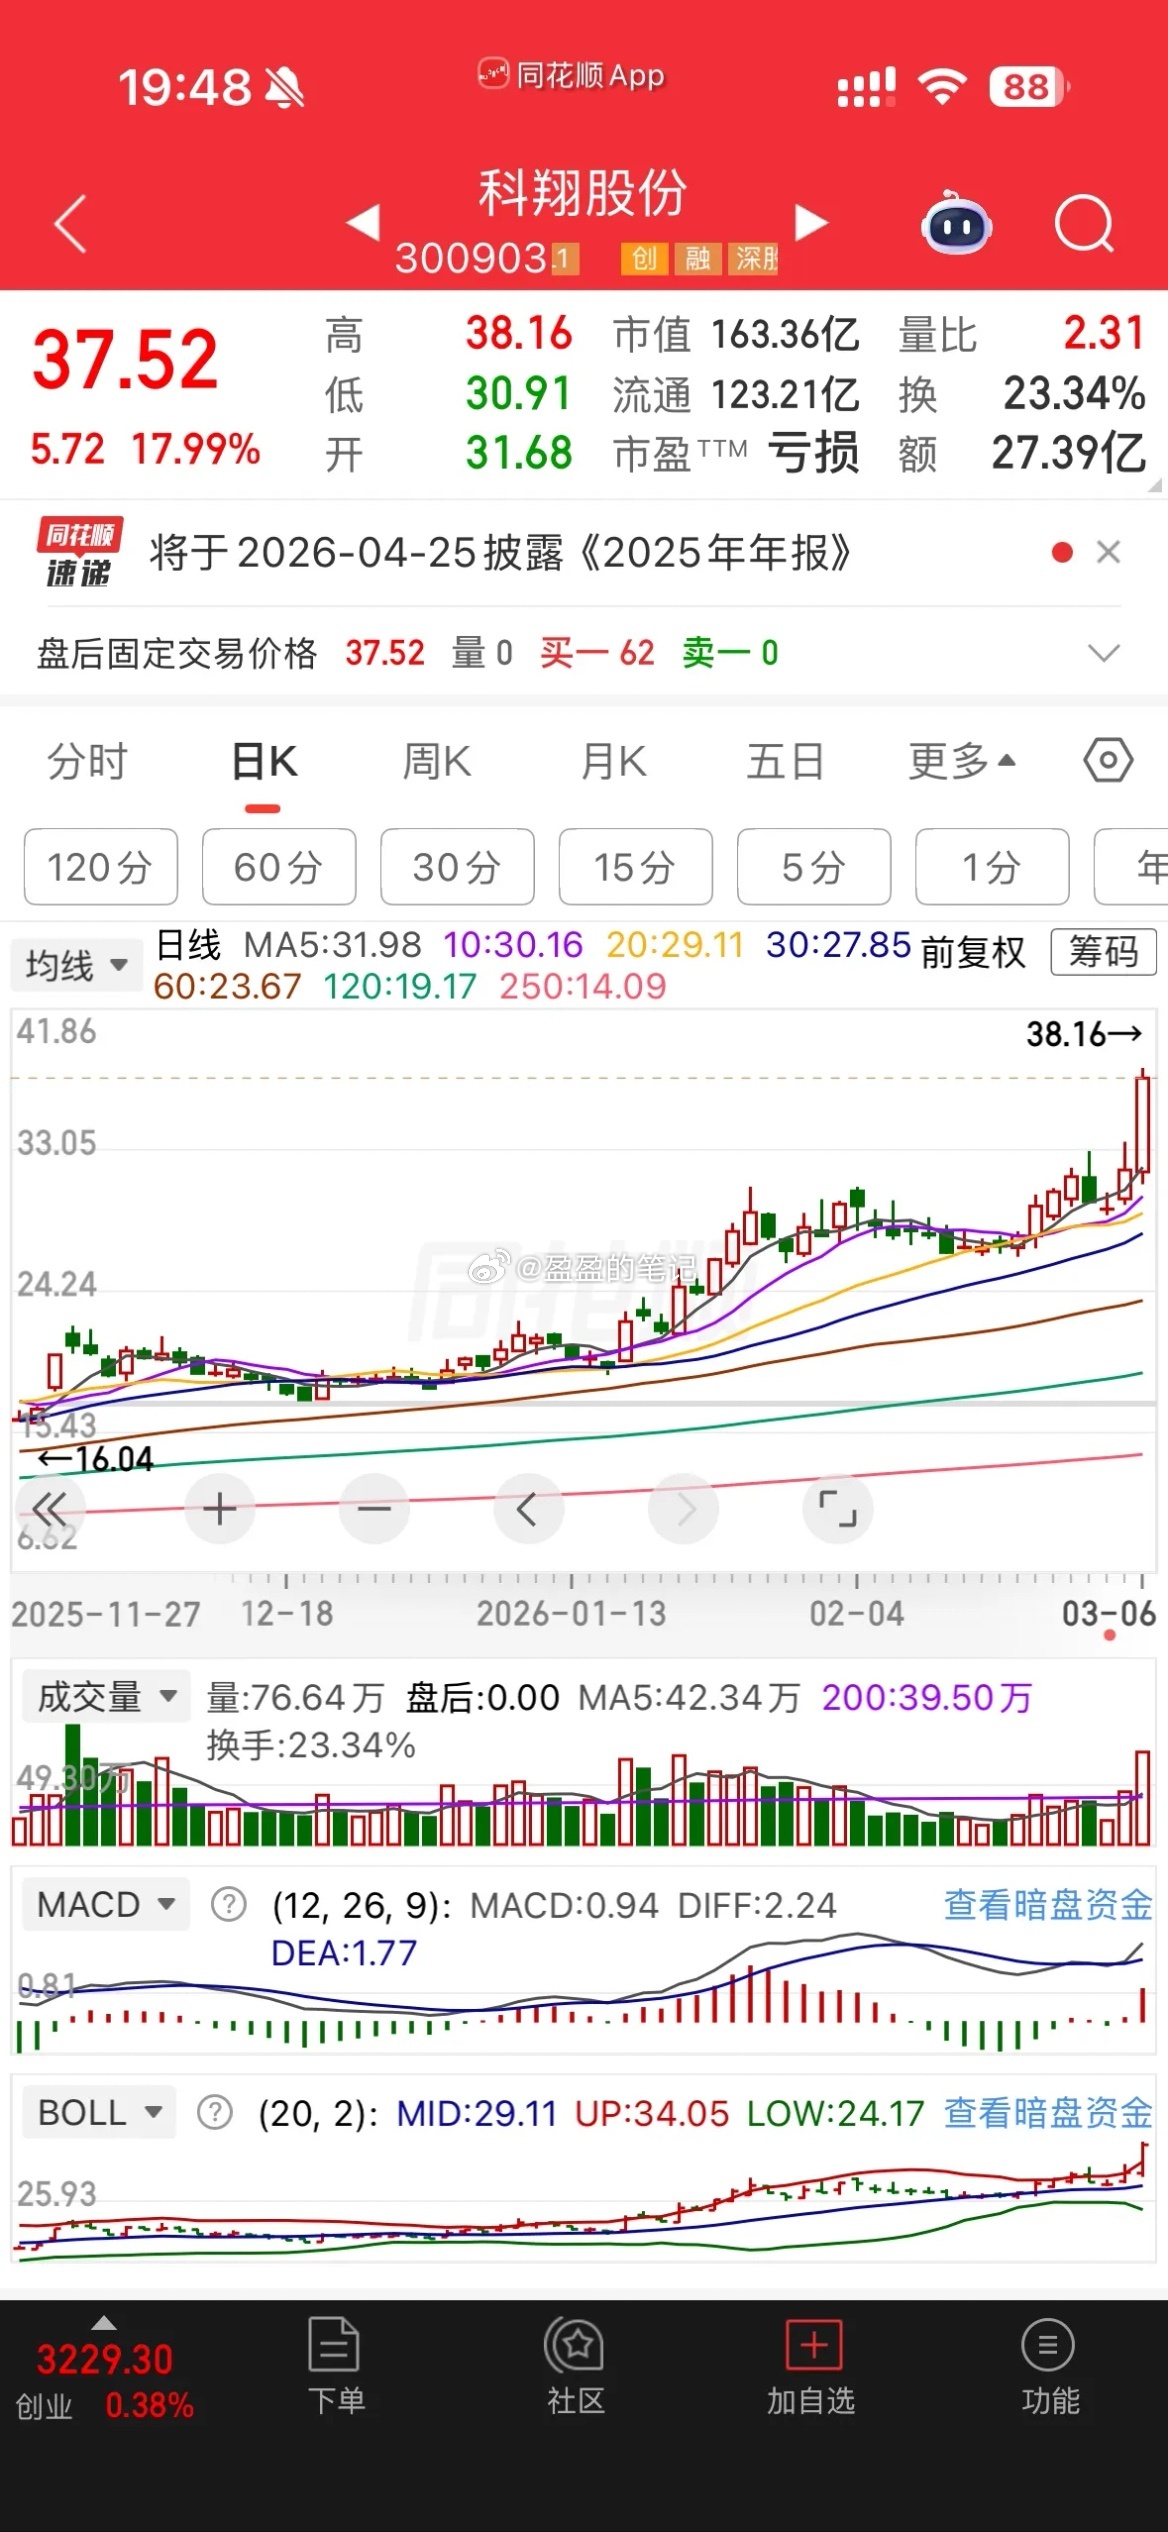Open the search magnifier icon
This screenshot has height=2532, width=1168.
click(1084, 224)
